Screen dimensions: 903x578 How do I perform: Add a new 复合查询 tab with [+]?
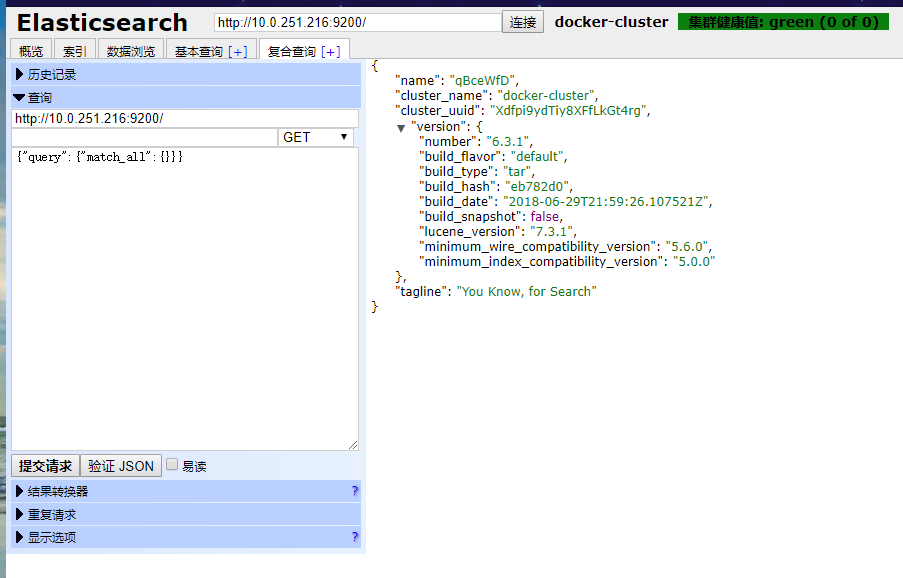point(331,52)
